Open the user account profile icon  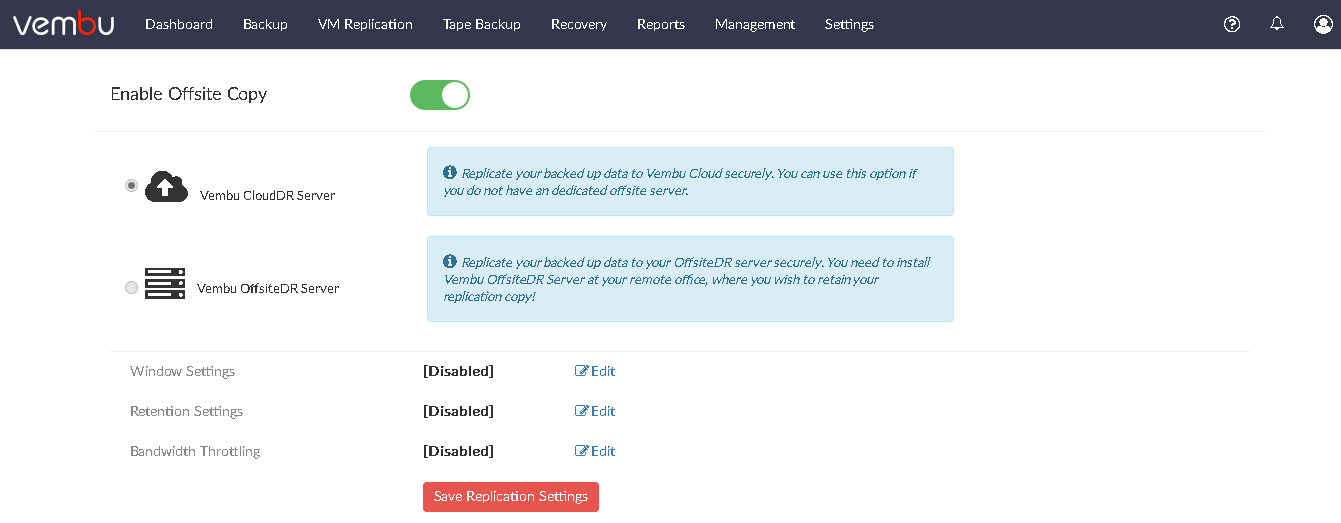1323,24
